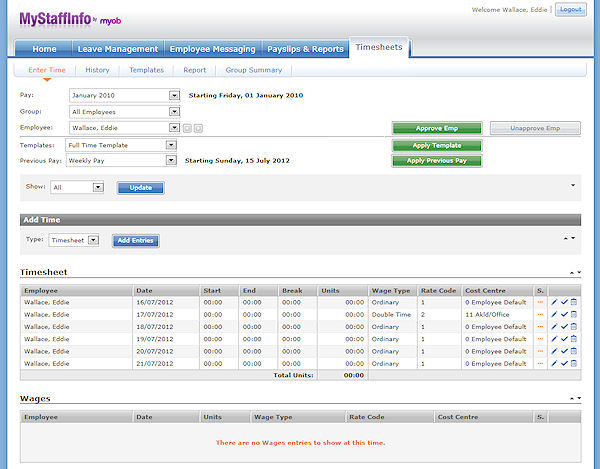Click approve checkmark icon for 17/07/2012 row

tap(564, 313)
